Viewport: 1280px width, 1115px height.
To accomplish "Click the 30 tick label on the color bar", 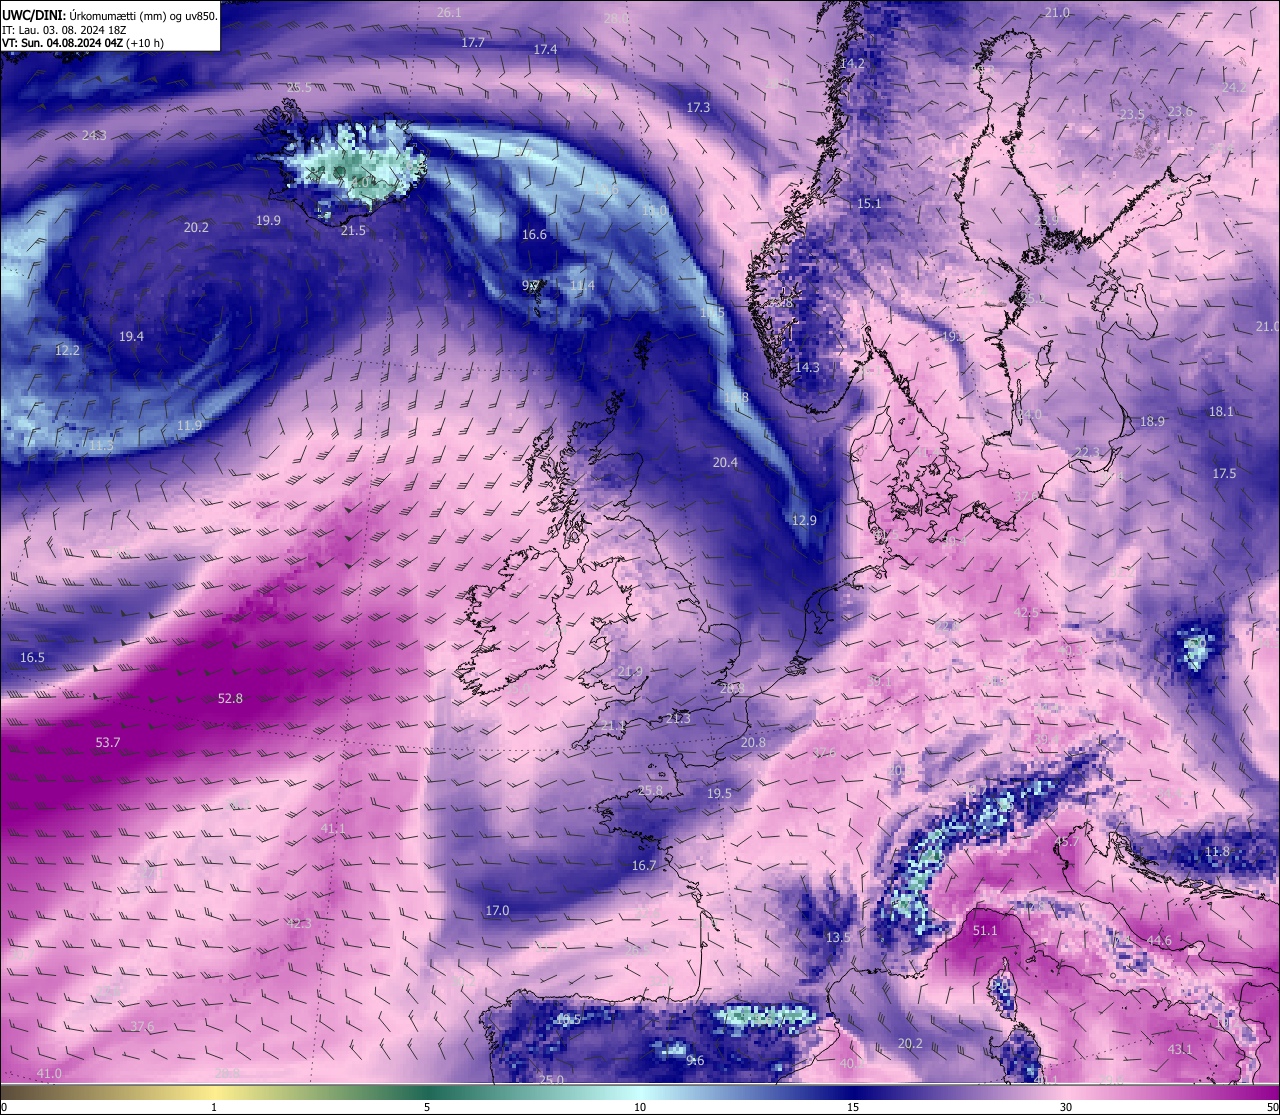I will pyautogui.click(x=1066, y=1106).
